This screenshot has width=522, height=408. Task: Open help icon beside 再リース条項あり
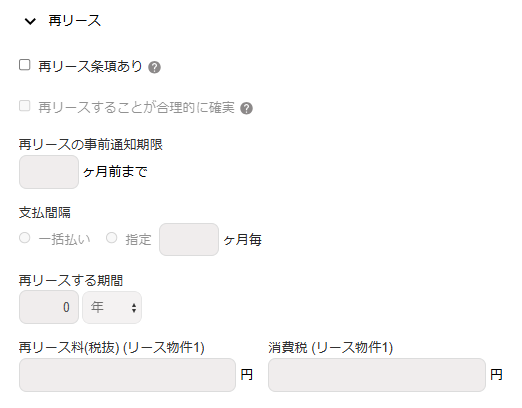point(154,67)
